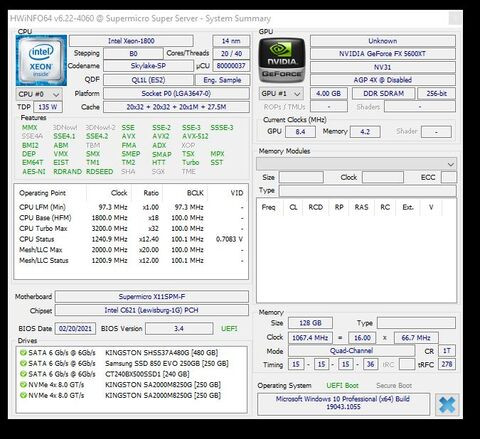This screenshot has height=439, width=480.
Task: Click the BIOS Date 02/20/2021 field
Action: coord(75,329)
